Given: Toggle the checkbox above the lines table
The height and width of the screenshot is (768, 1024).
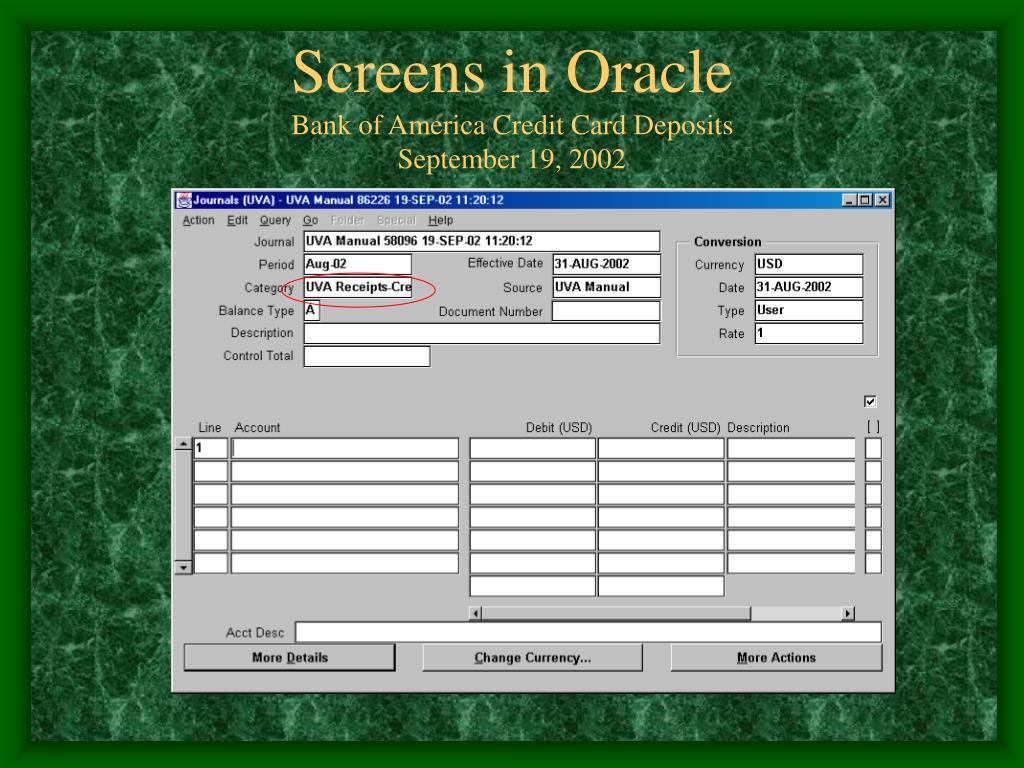Looking at the screenshot, I should (x=870, y=401).
